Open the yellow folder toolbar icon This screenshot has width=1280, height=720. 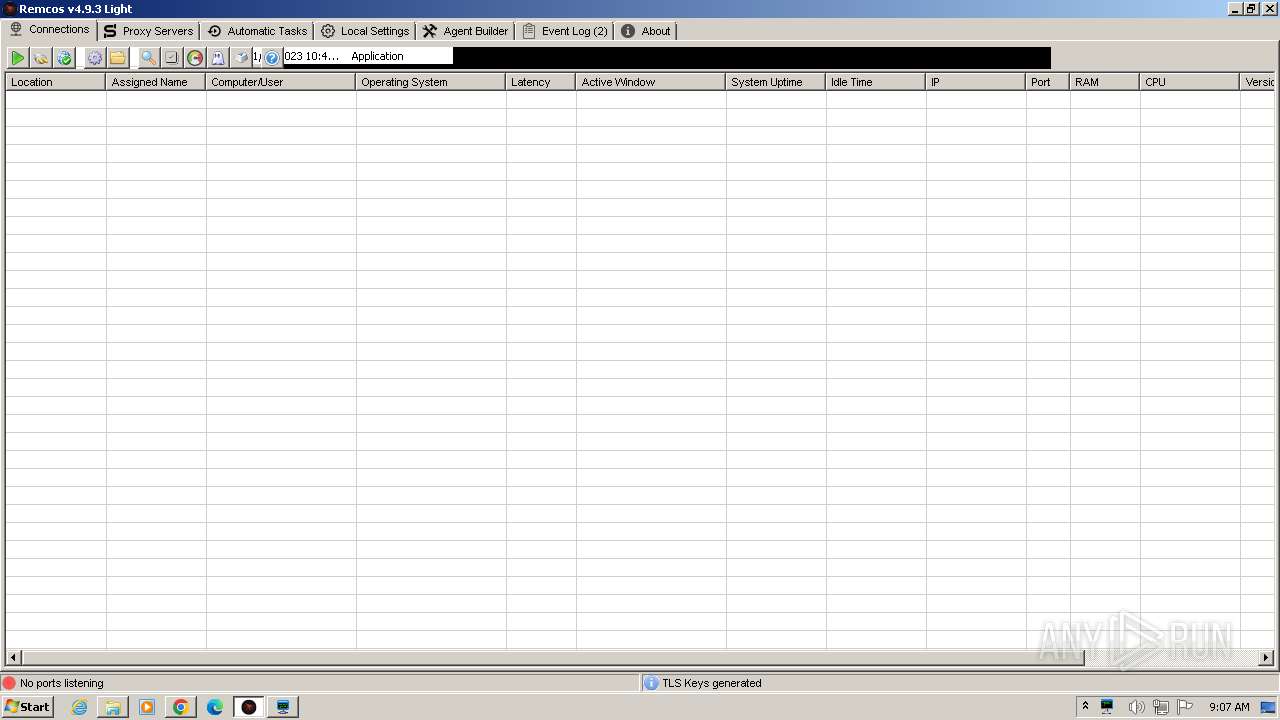[118, 58]
